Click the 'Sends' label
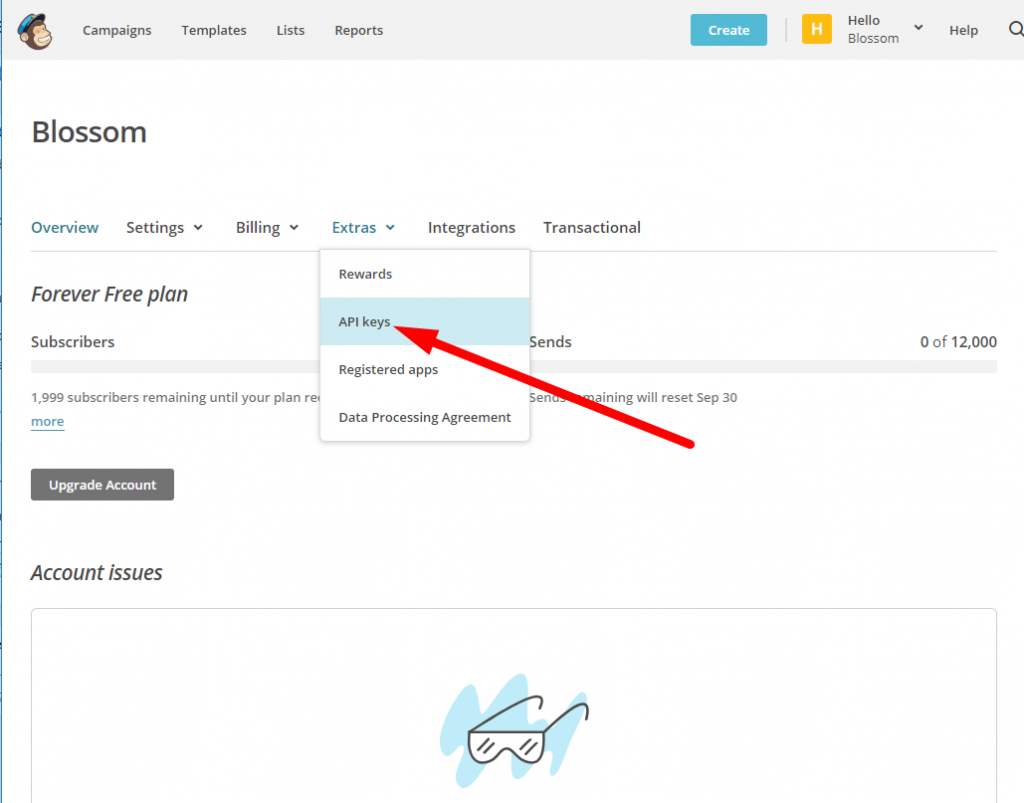Image resolution: width=1024 pixels, height=803 pixels. coord(550,341)
